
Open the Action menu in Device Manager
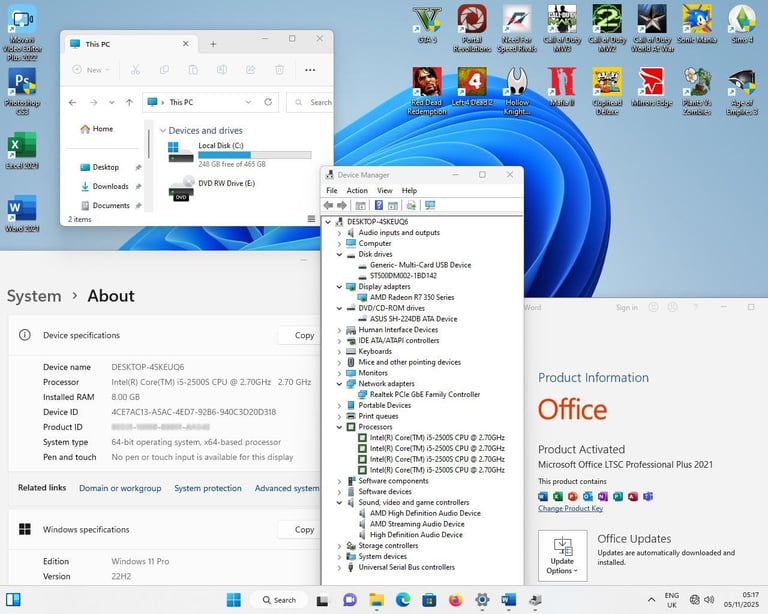(357, 190)
